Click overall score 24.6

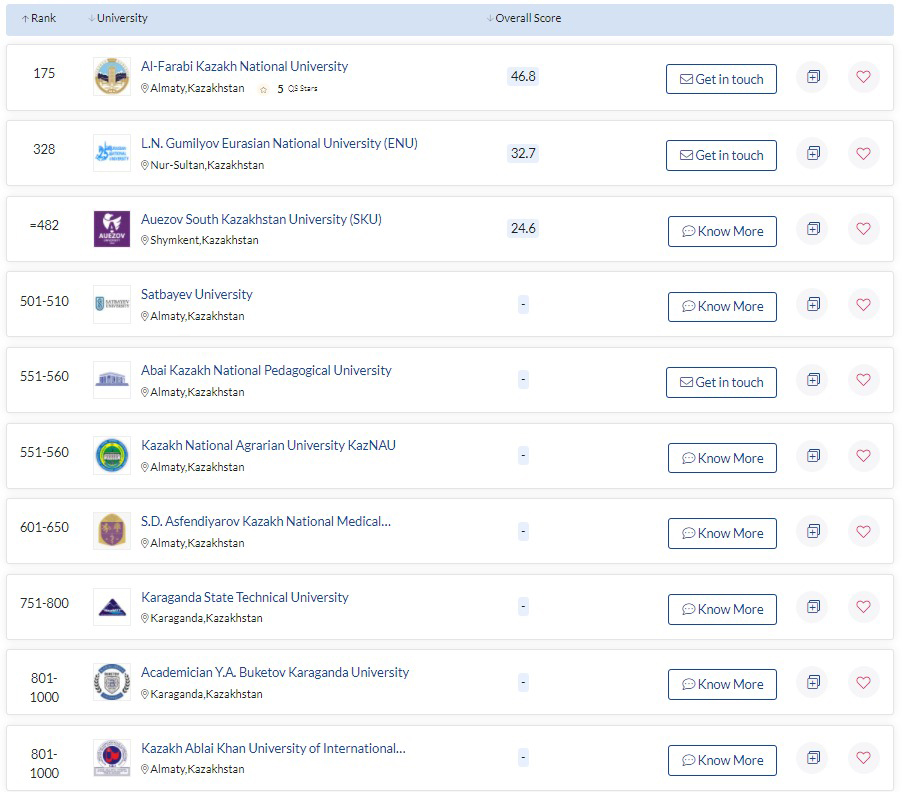click(523, 229)
